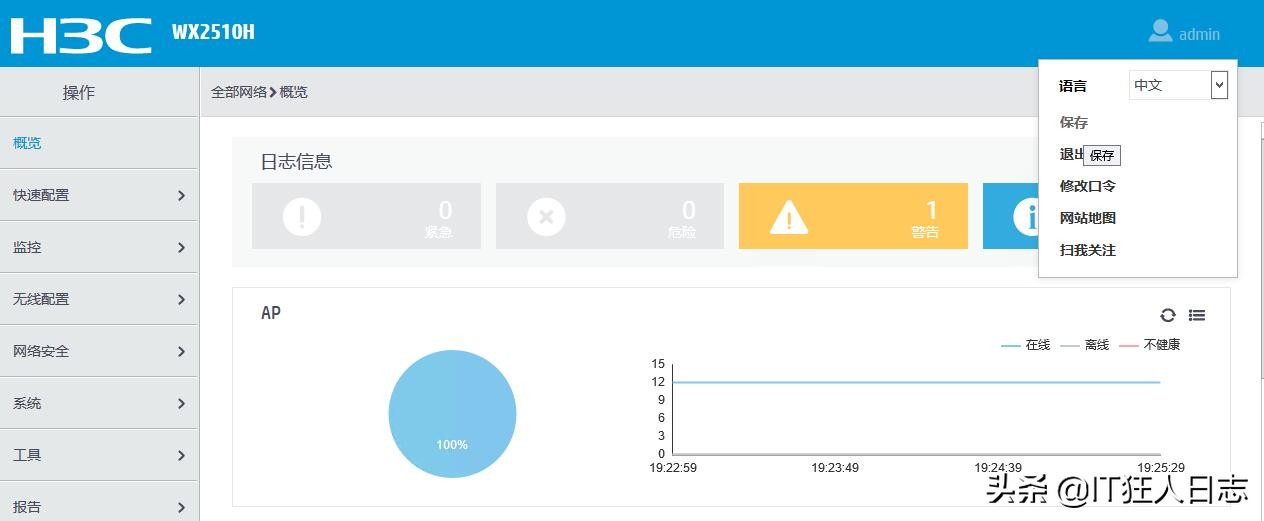Viewport: 1264px width, 521px height.
Task: Expand 网络安全 menu
Action: click(x=99, y=351)
